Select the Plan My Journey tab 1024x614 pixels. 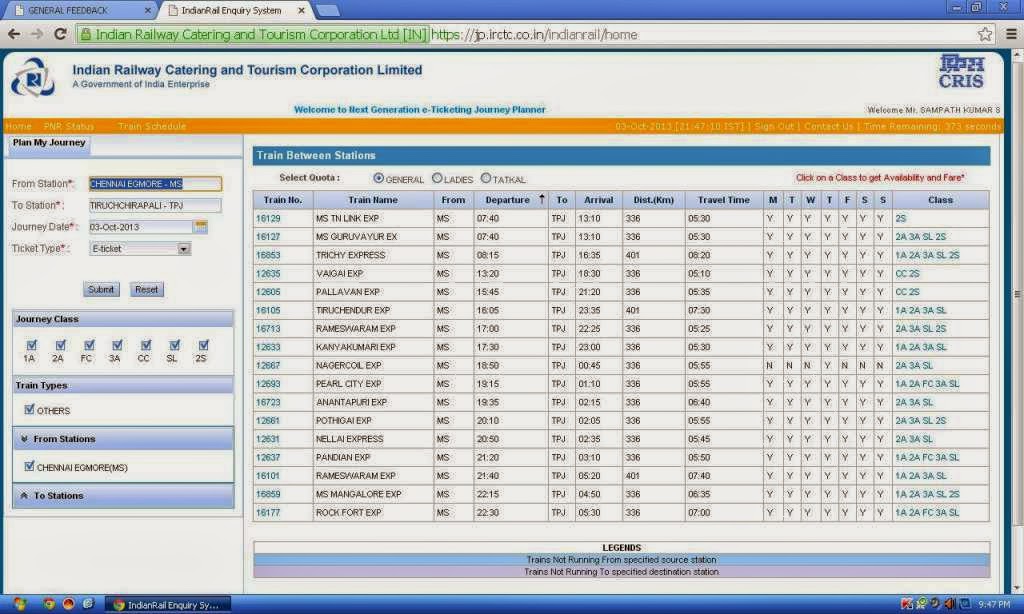[49, 143]
